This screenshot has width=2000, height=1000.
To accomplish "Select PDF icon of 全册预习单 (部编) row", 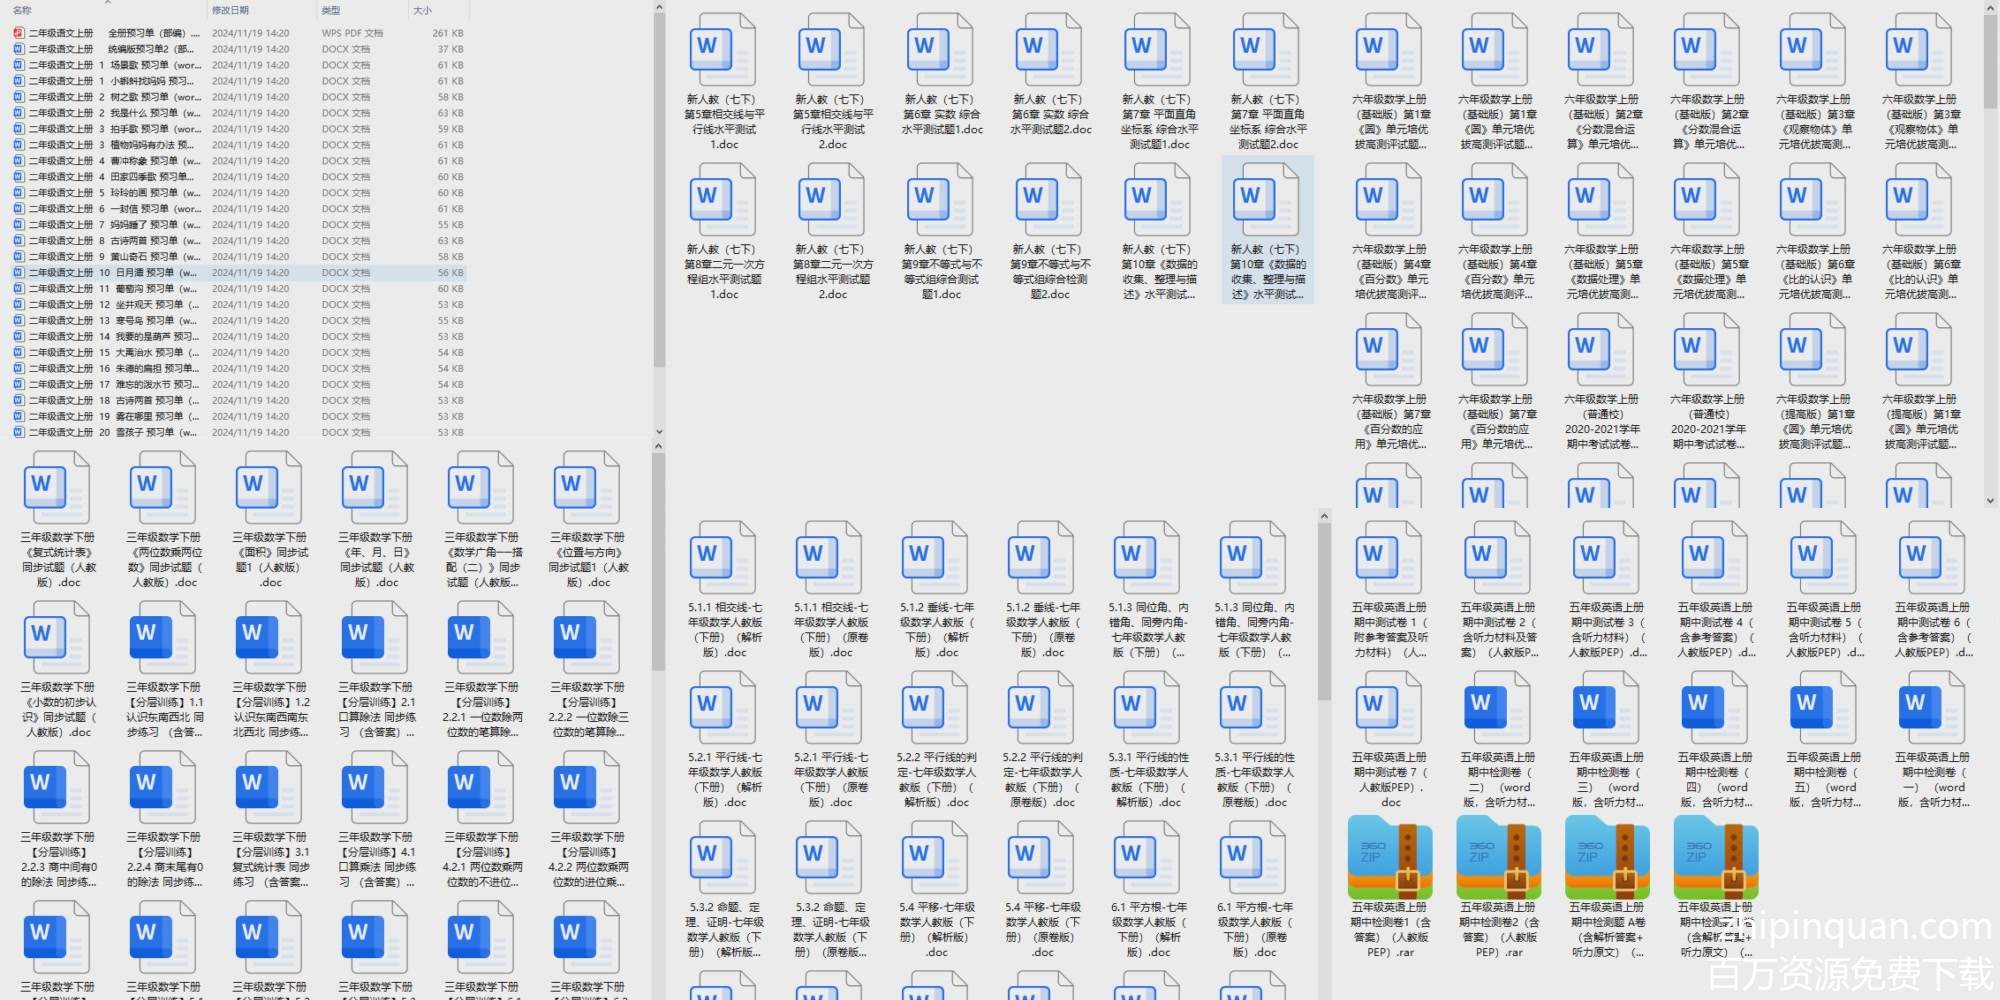I will (19, 33).
